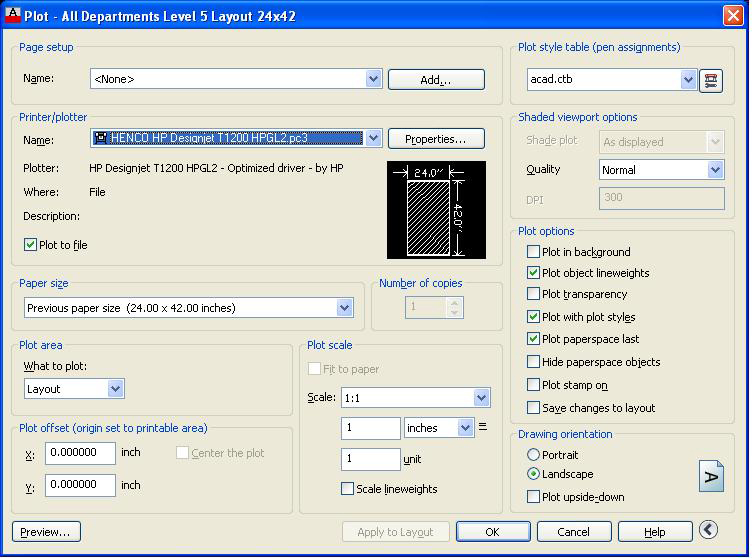Expand the acad.ctb plot style dropdown

coord(688,79)
